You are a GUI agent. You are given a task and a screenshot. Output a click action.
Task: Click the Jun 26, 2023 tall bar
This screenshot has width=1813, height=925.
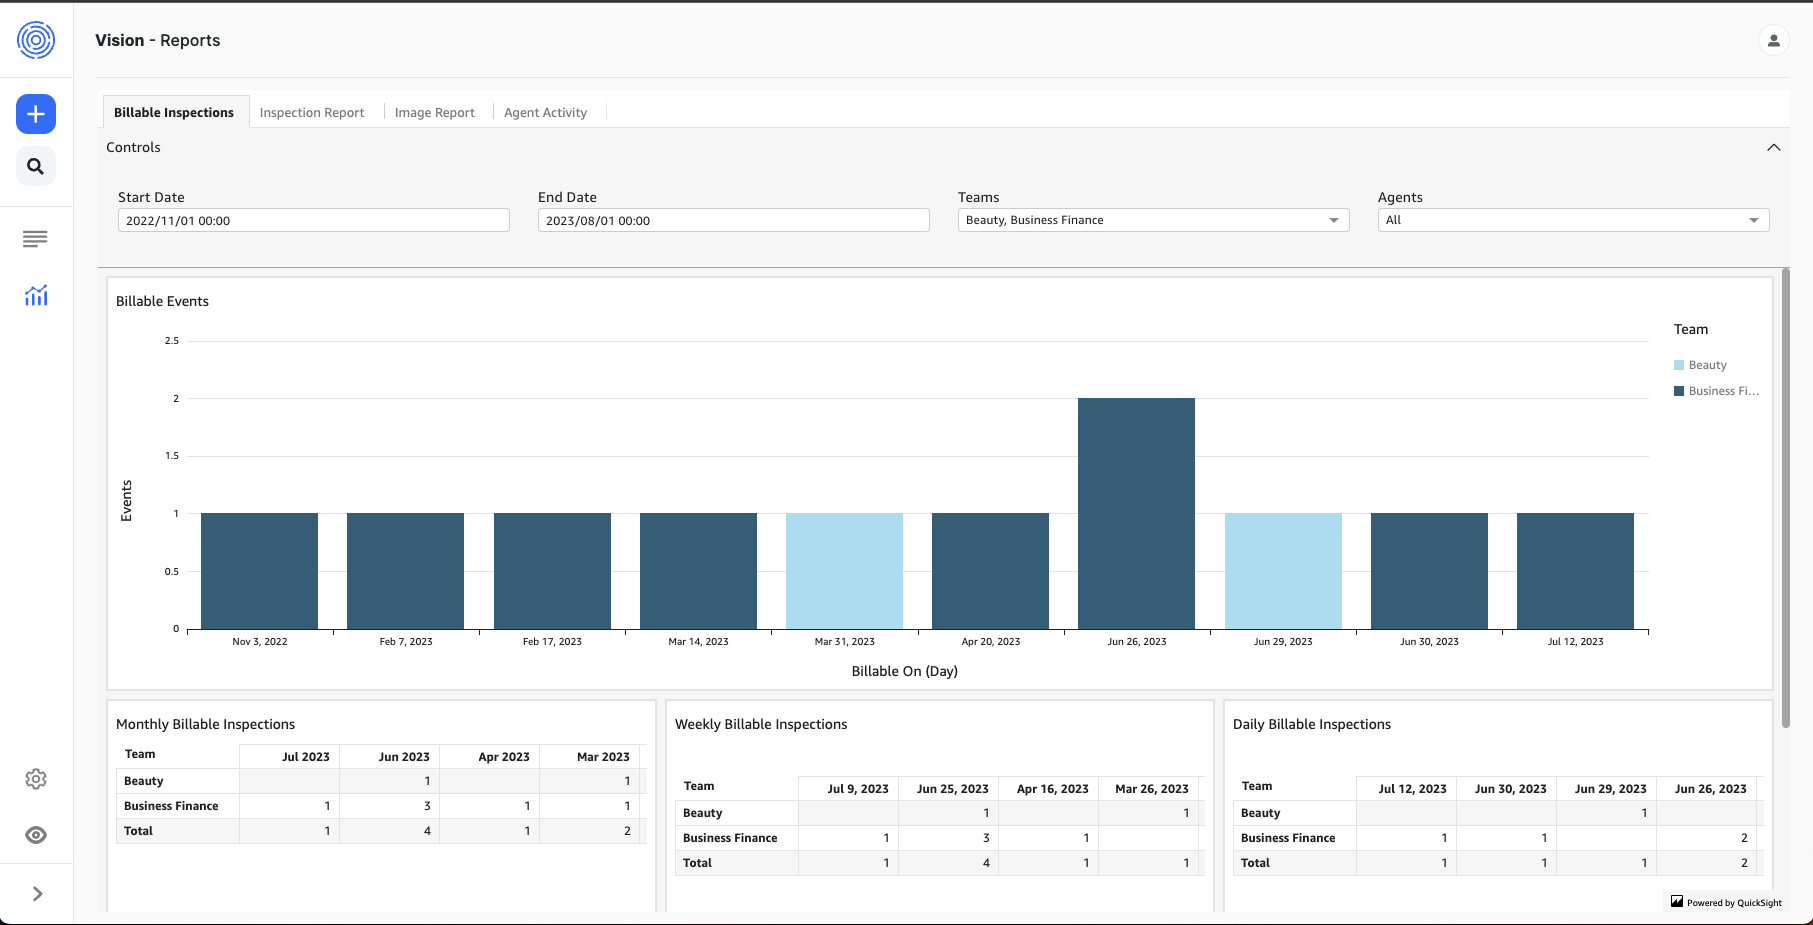point(1136,513)
